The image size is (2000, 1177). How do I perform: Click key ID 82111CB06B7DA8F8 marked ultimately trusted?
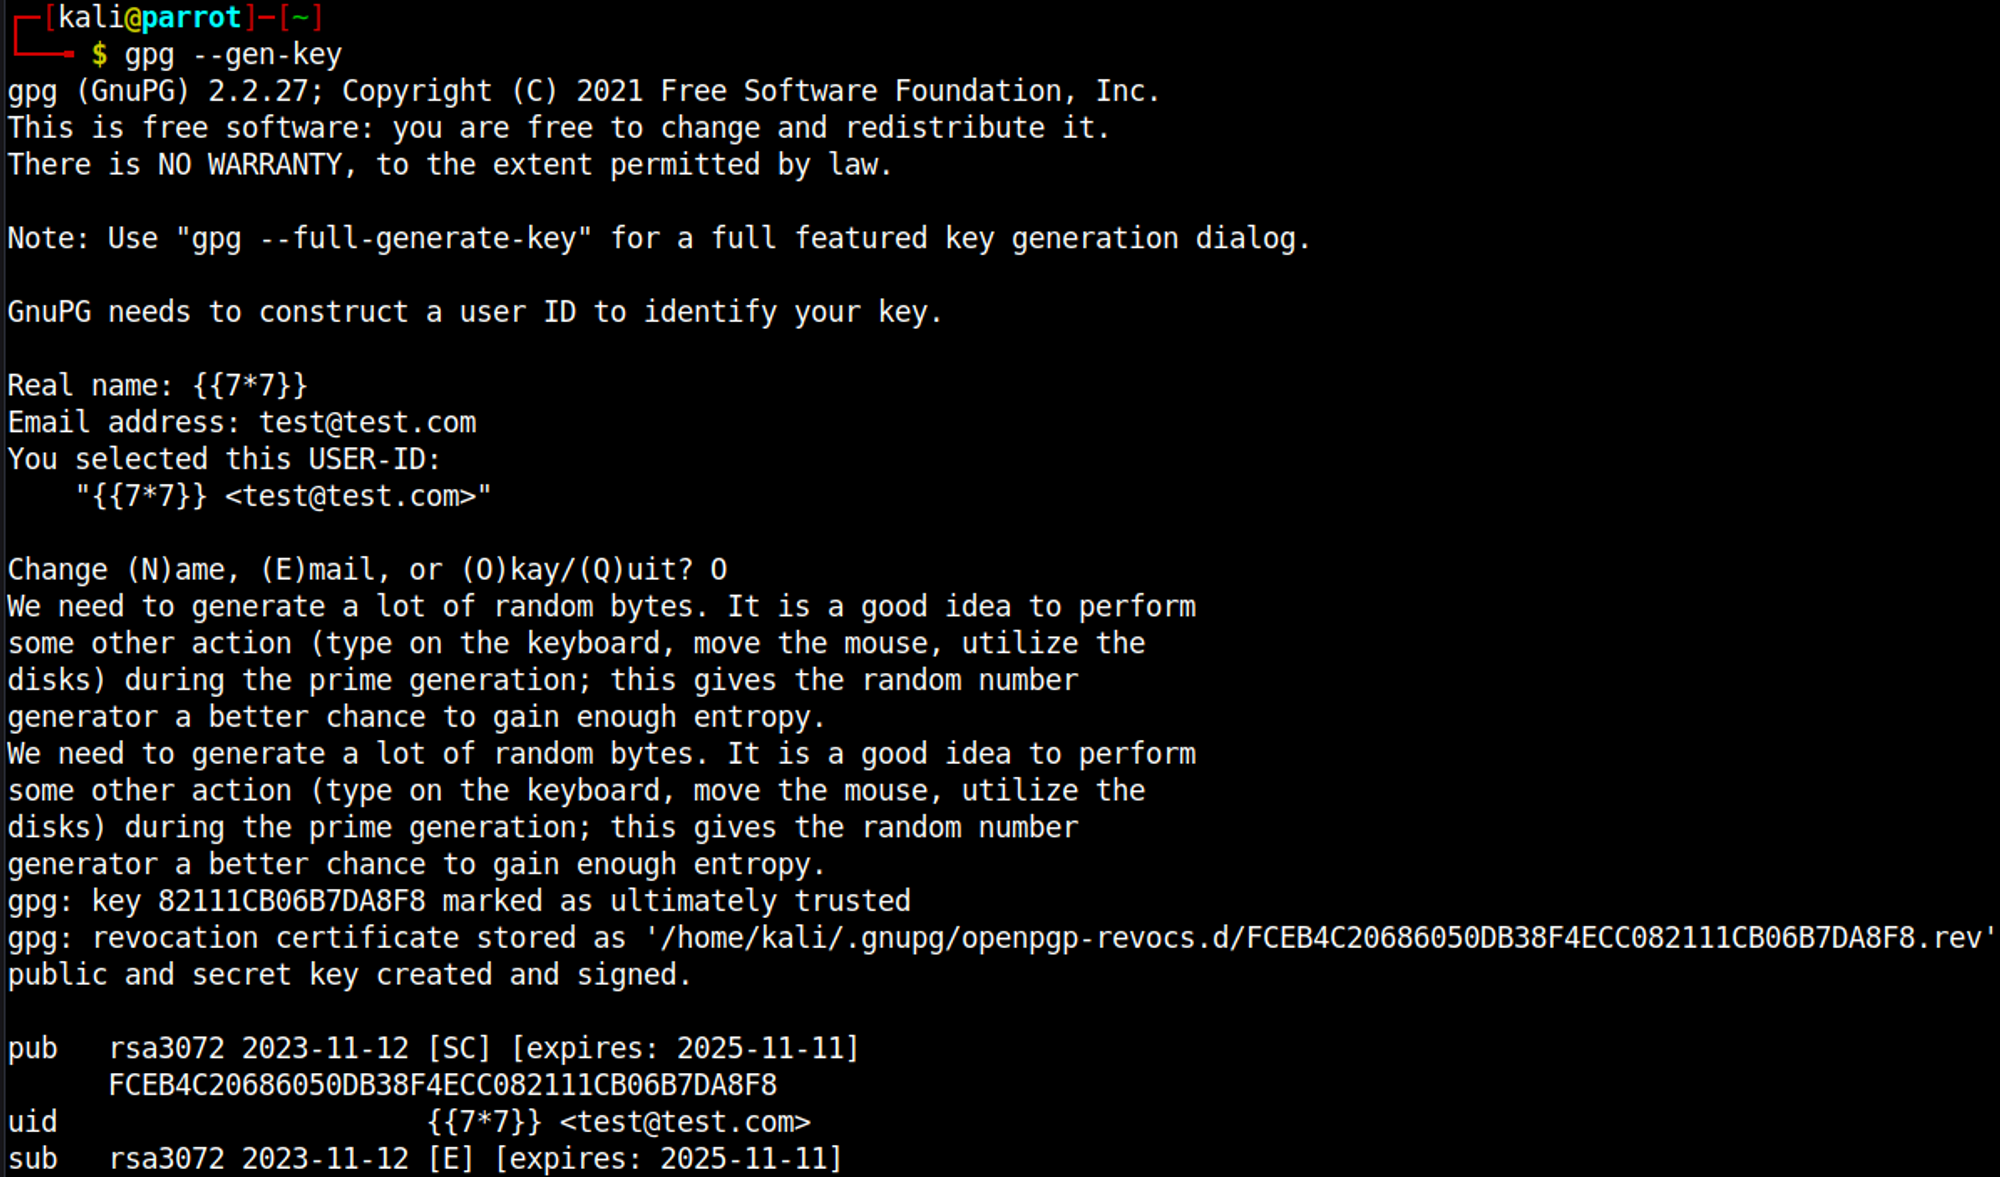pyautogui.click(x=291, y=901)
